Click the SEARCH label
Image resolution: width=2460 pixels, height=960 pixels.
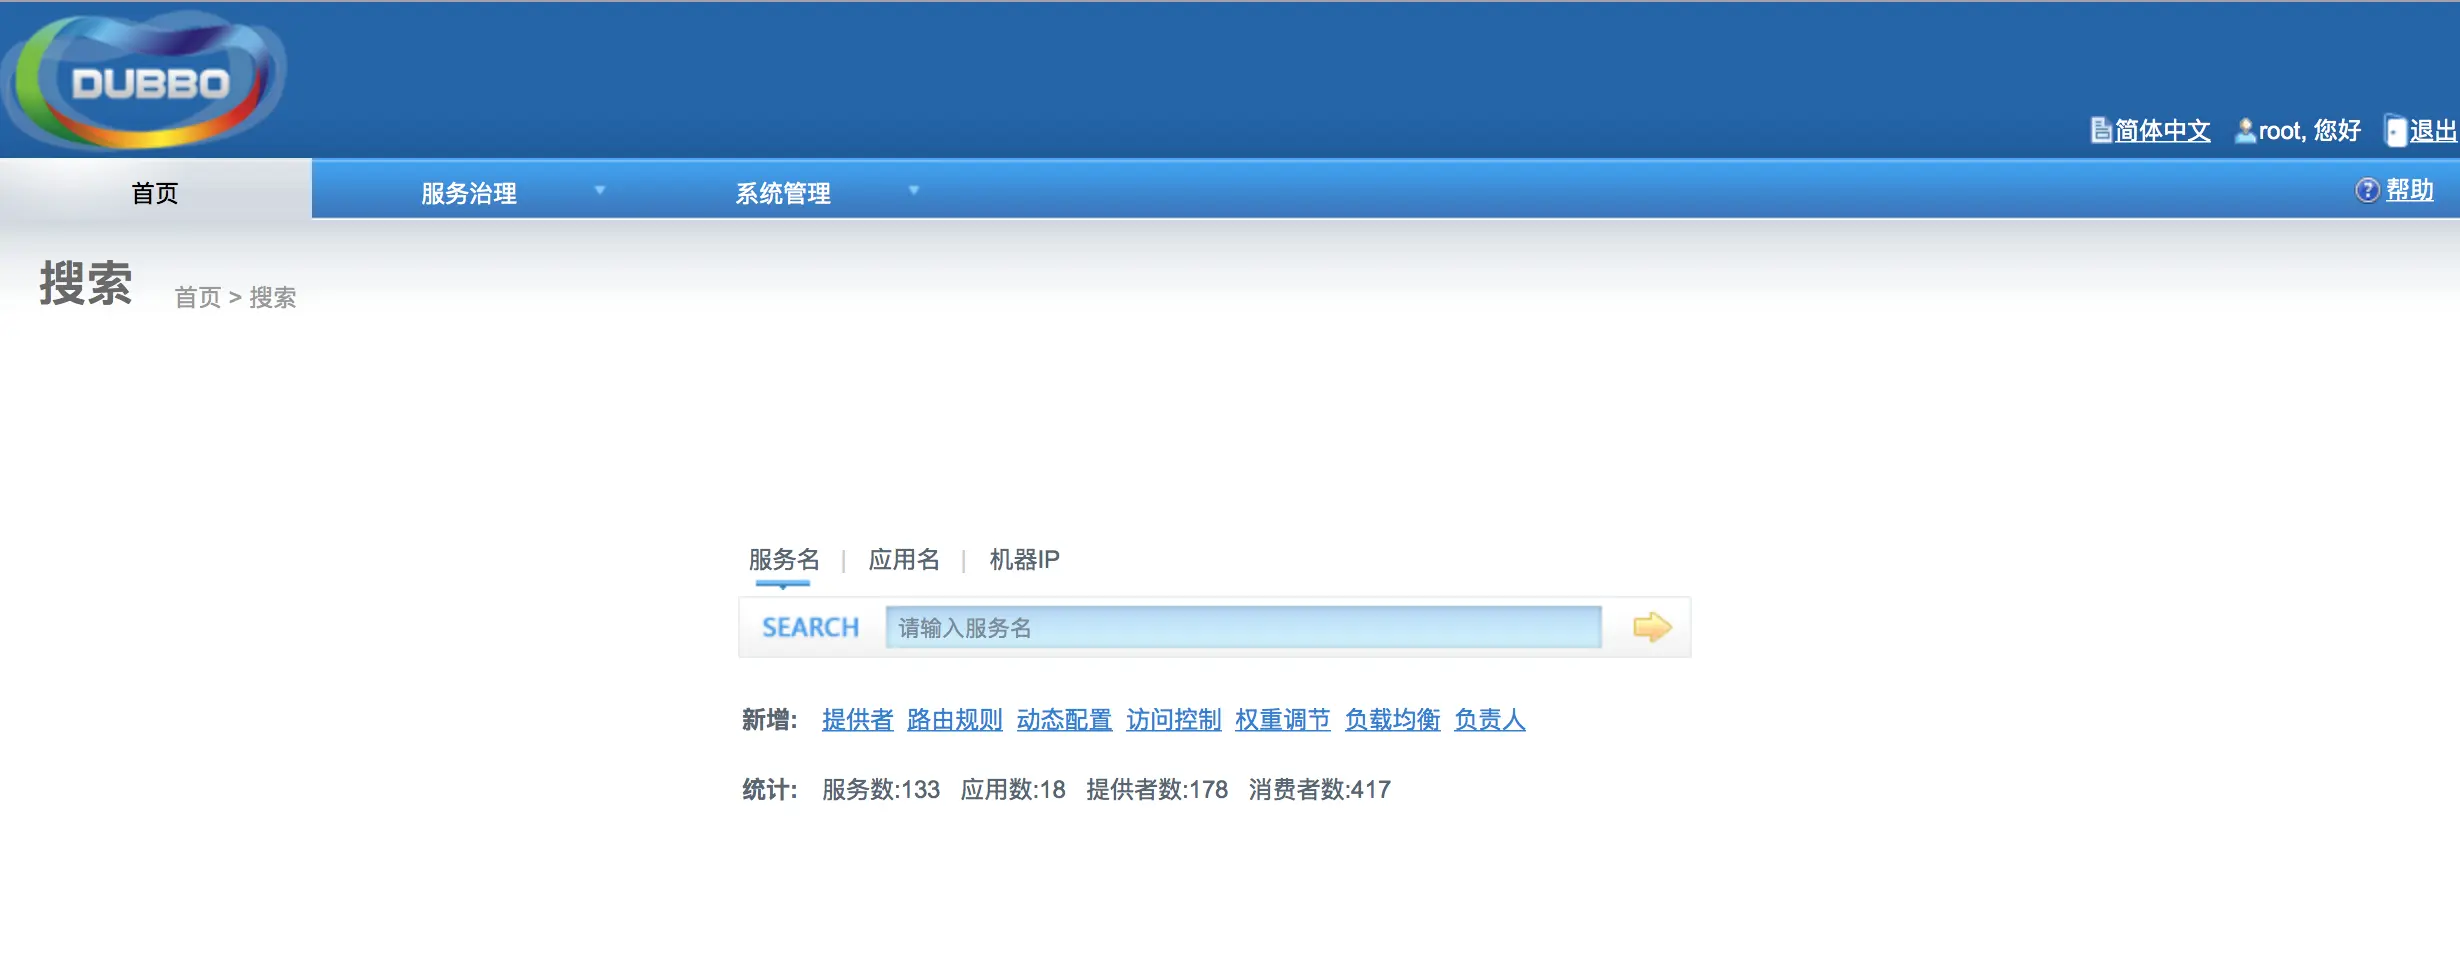pyautogui.click(x=811, y=627)
